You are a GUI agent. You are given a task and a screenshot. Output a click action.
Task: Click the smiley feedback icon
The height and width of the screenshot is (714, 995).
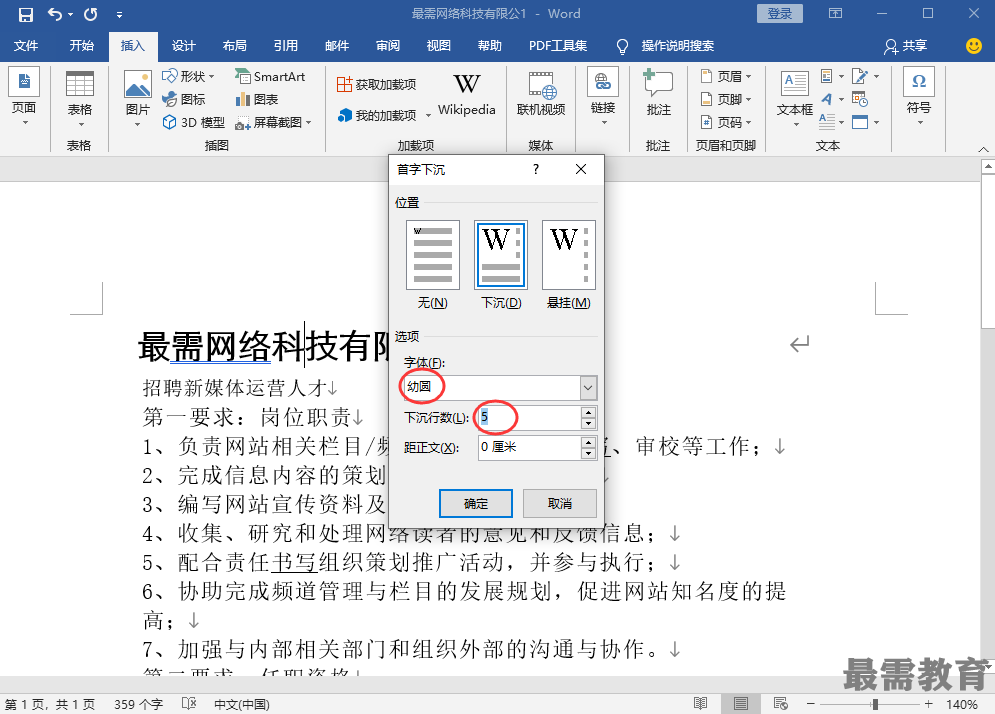(973, 46)
